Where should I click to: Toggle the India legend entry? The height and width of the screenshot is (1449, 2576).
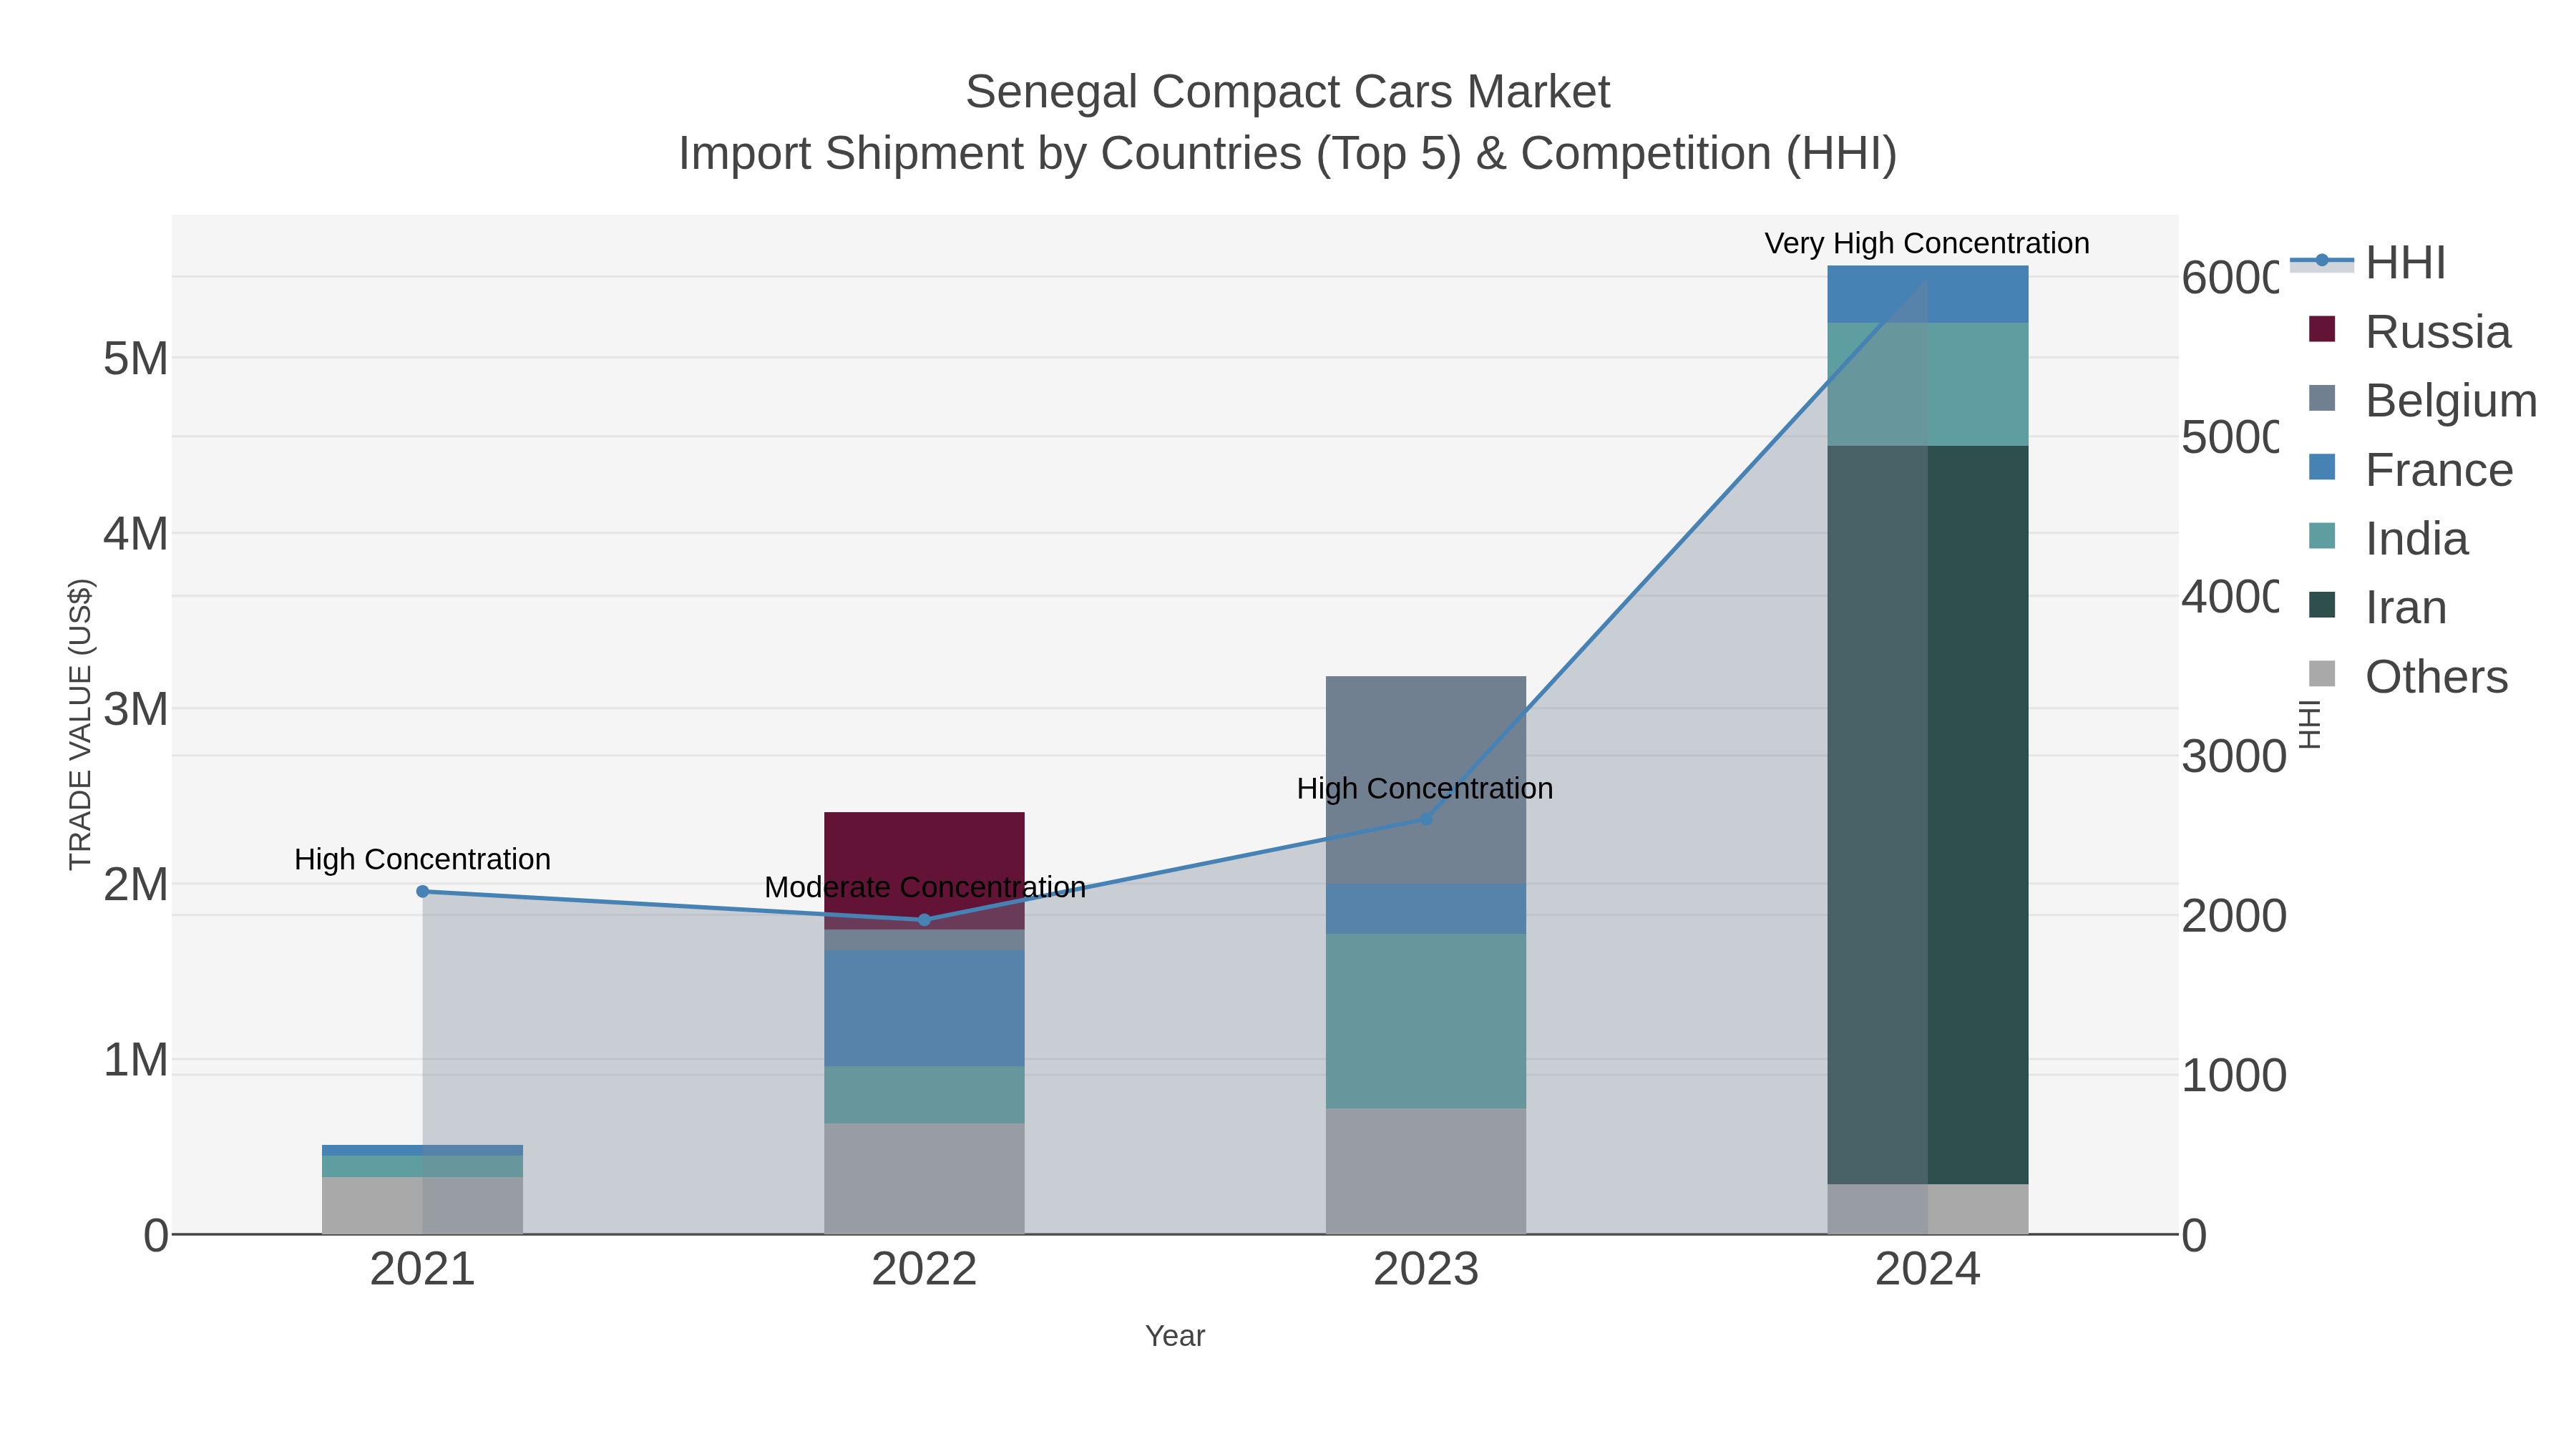click(2388, 538)
